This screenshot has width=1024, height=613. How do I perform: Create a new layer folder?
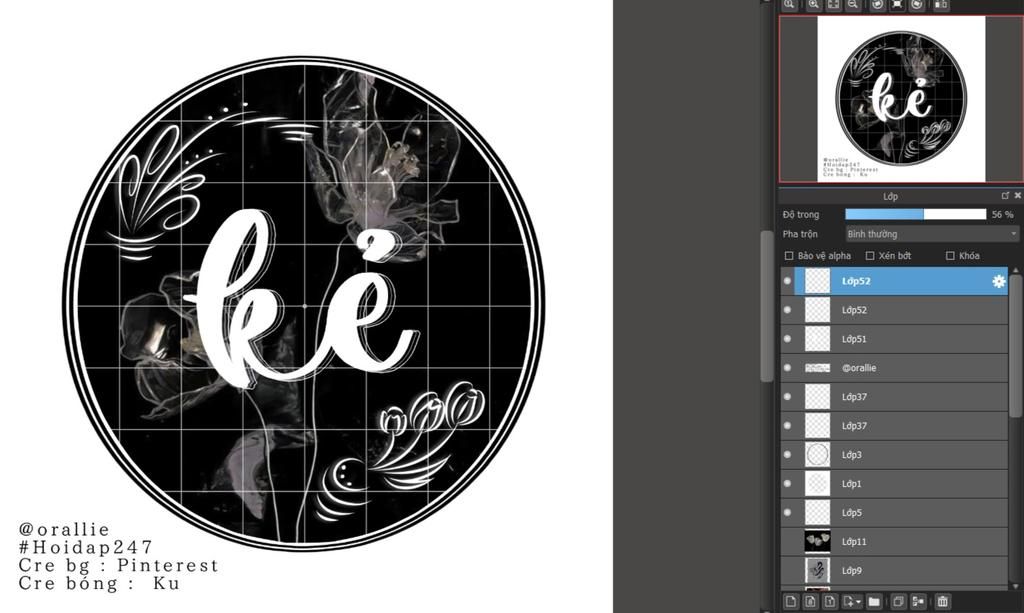click(874, 601)
